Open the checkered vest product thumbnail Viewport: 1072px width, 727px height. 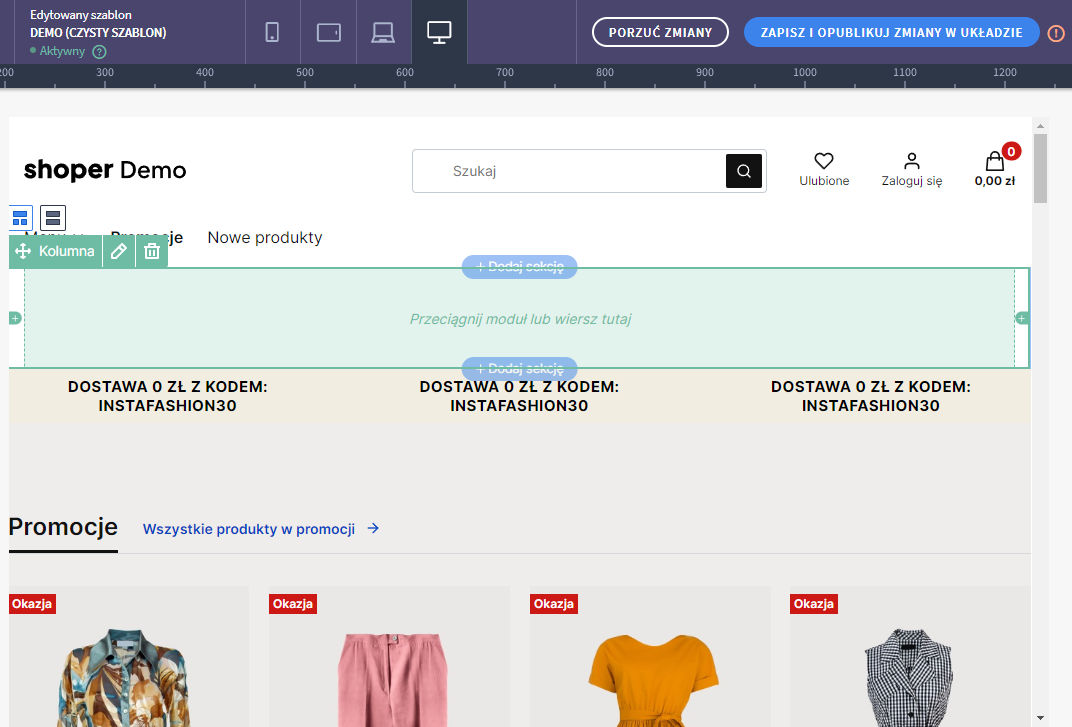point(910,657)
